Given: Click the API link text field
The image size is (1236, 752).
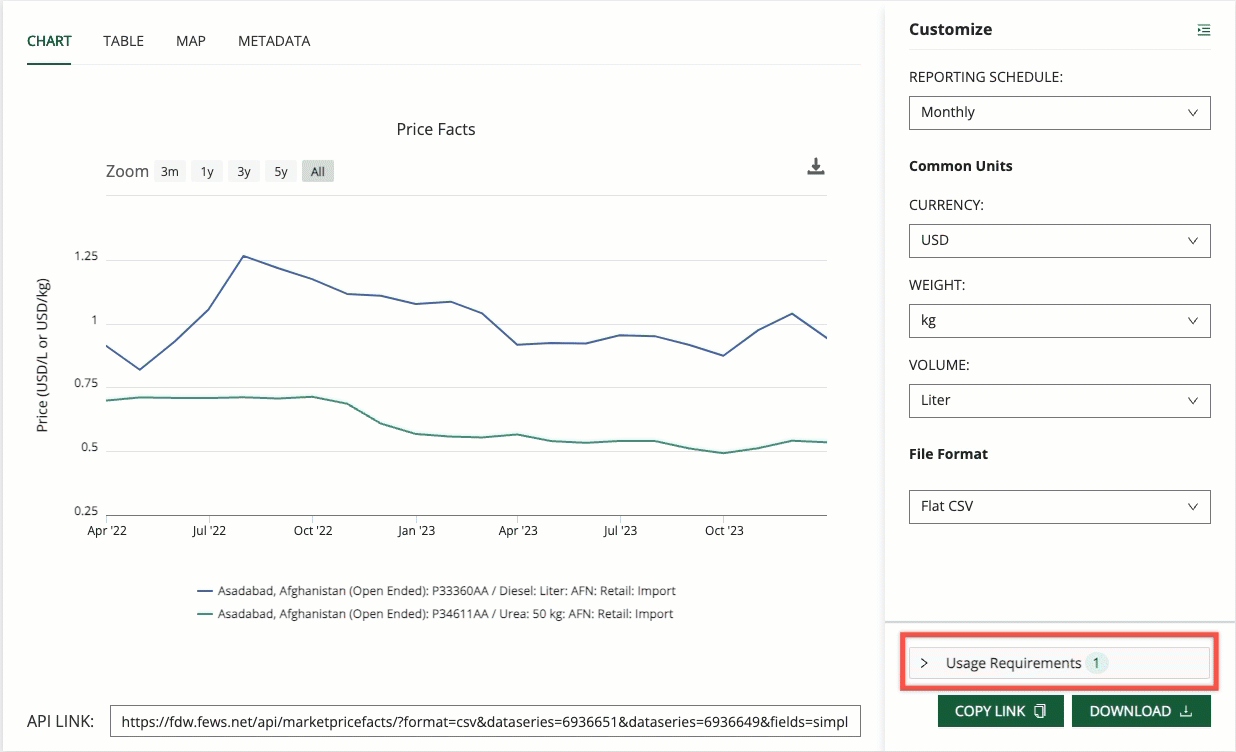Looking at the screenshot, I should pos(484,721).
